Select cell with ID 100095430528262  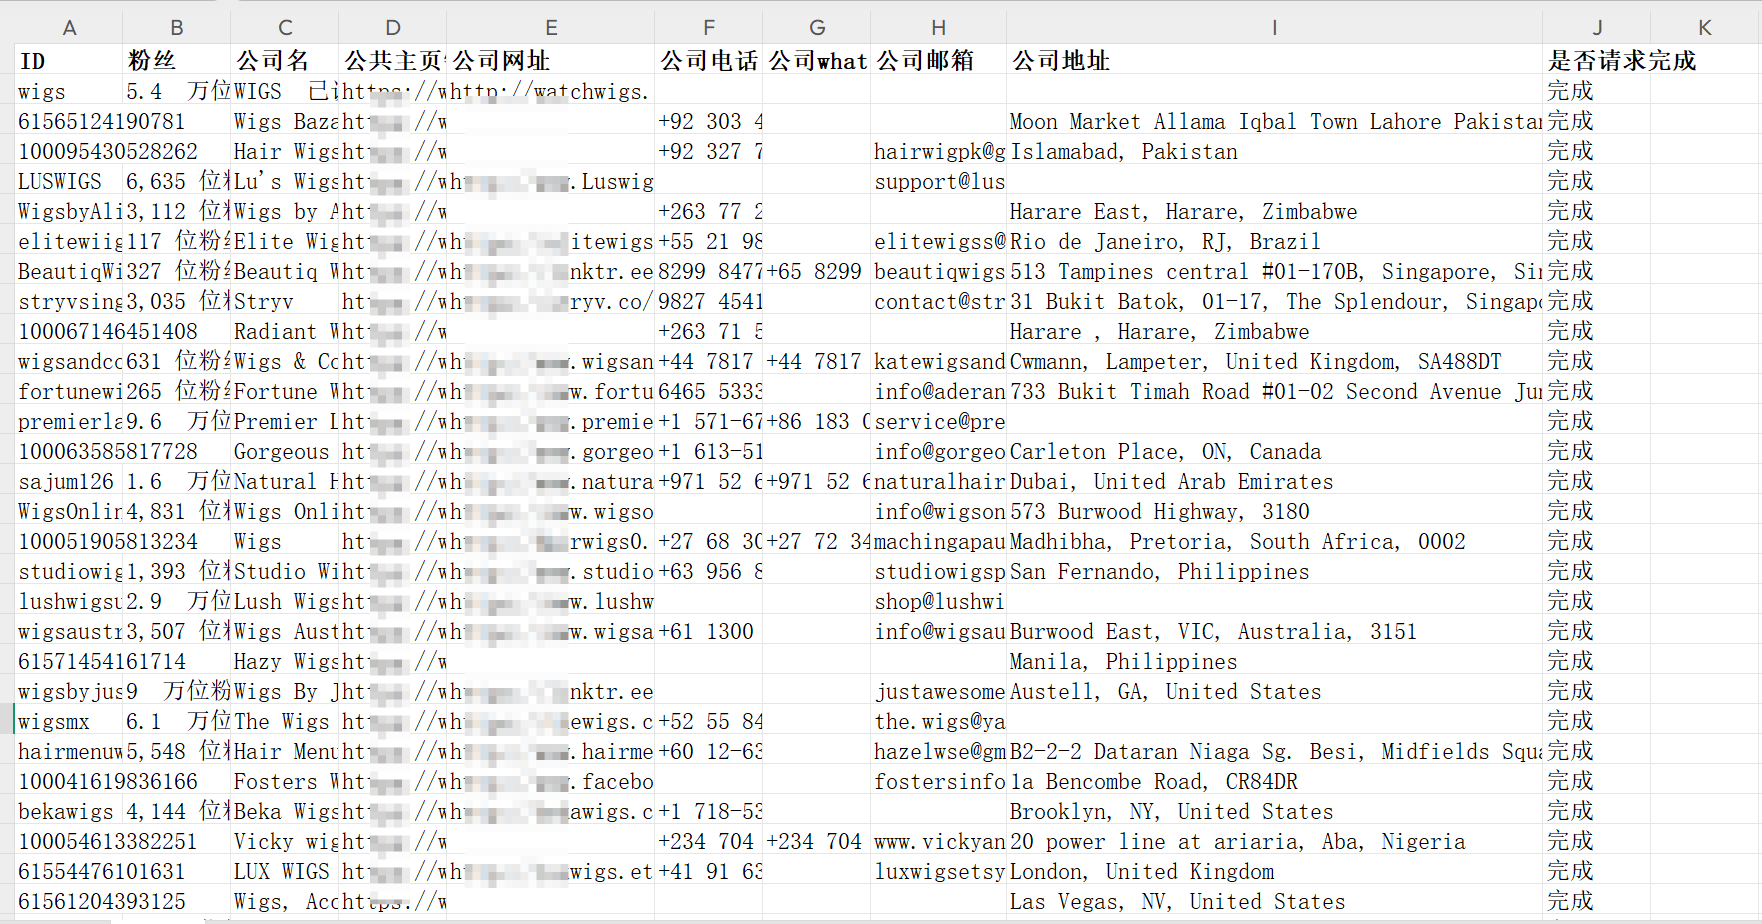pyautogui.click(x=108, y=152)
